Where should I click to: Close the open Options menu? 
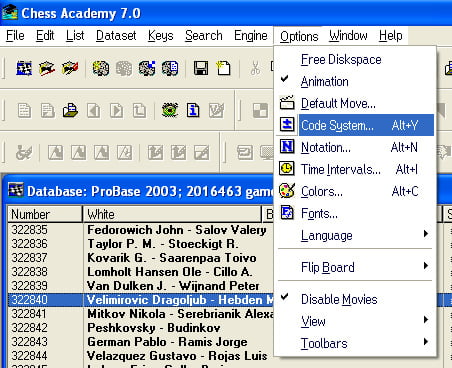point(299,36)
